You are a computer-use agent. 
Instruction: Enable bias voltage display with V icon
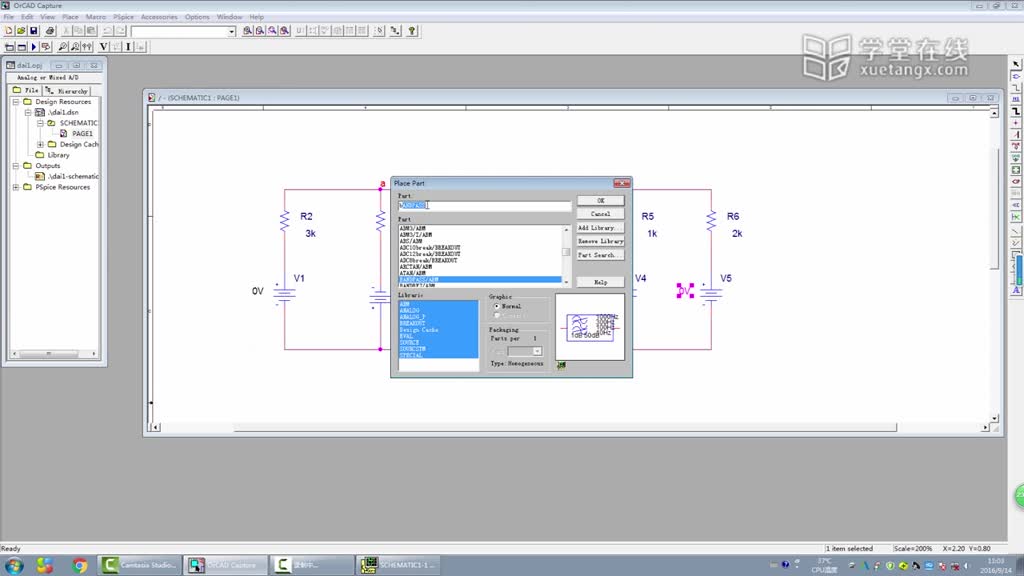pos(103,46)
